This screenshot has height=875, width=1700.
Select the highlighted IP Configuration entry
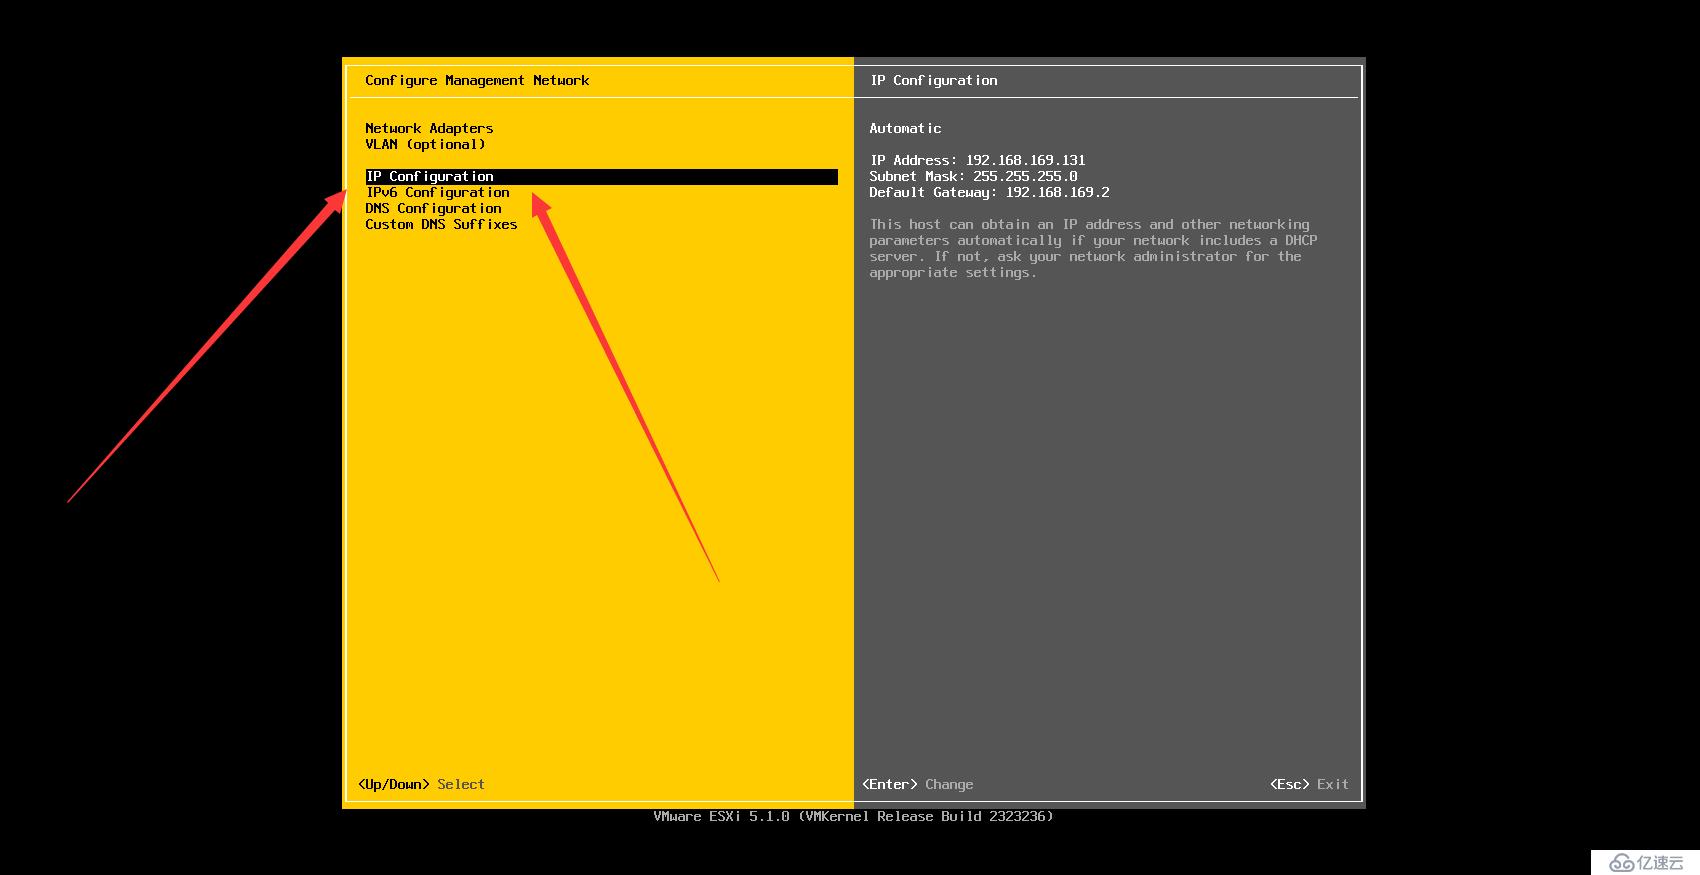pos(601,176)
